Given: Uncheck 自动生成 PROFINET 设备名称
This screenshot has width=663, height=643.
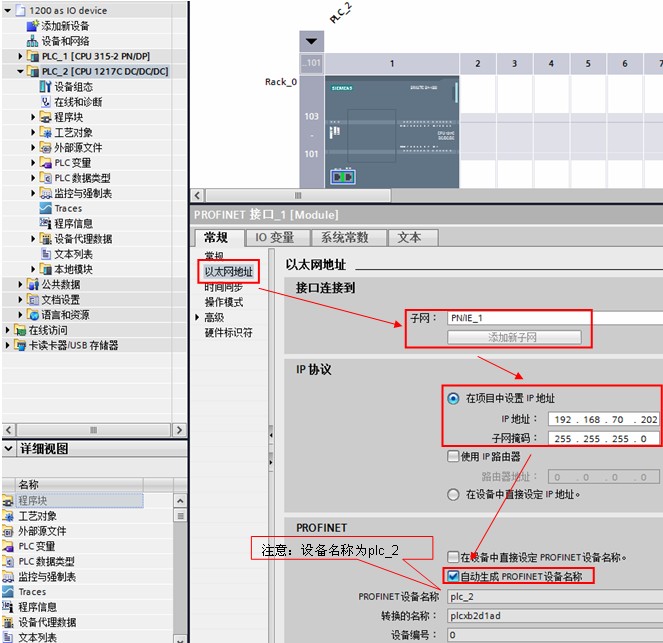Looking at the screenshot, I should click(453, 576).
